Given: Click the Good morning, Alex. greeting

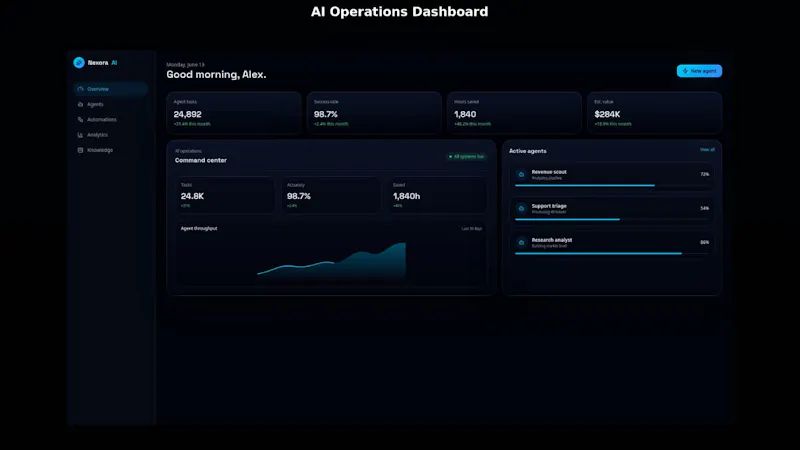Looking at the screenshot, I should (216, 74).
